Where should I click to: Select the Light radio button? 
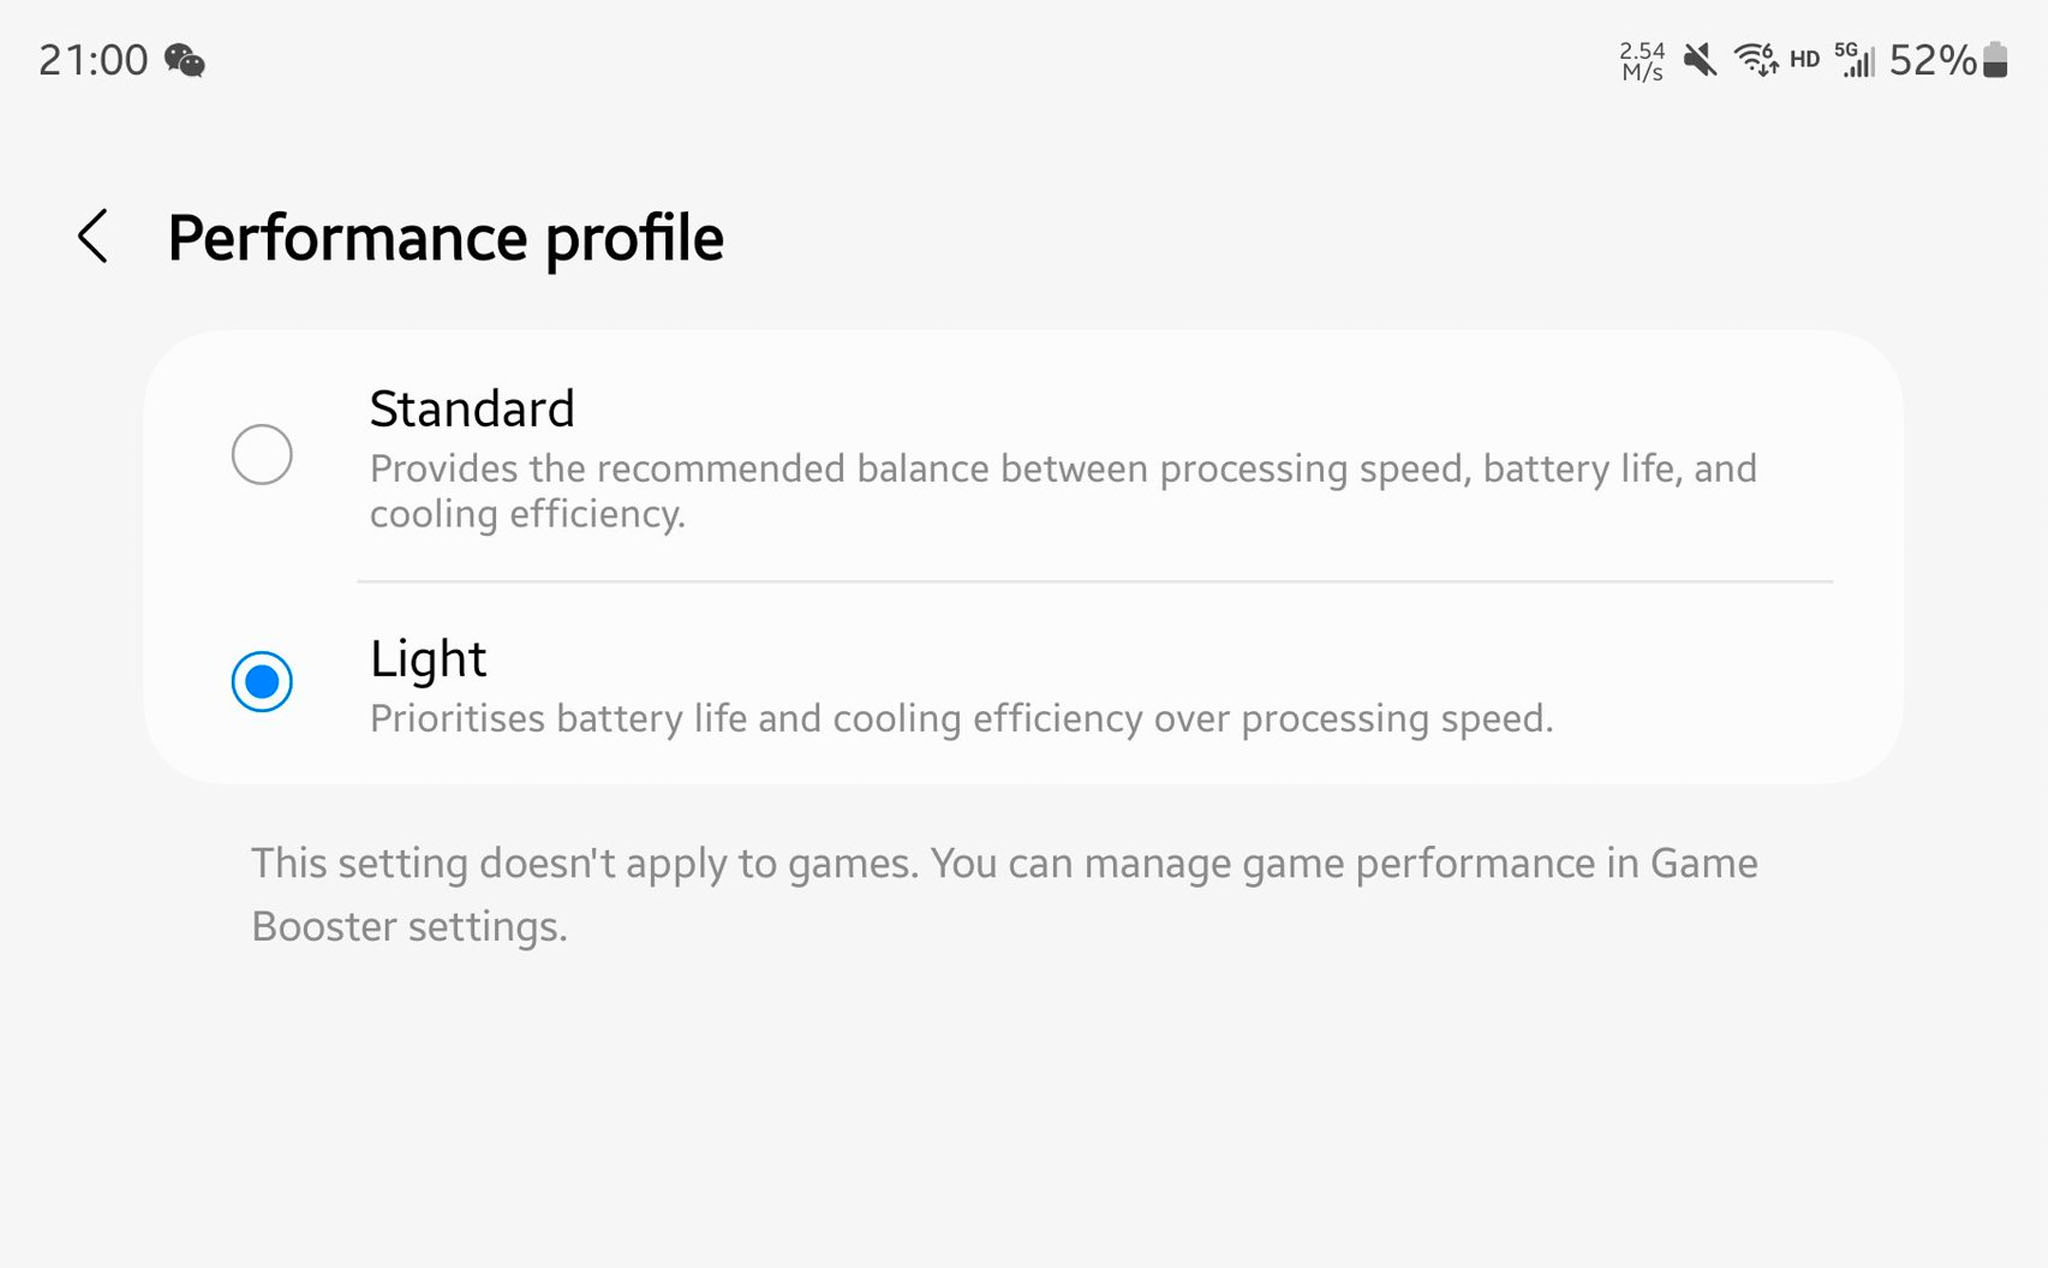(x=262, y=682)
